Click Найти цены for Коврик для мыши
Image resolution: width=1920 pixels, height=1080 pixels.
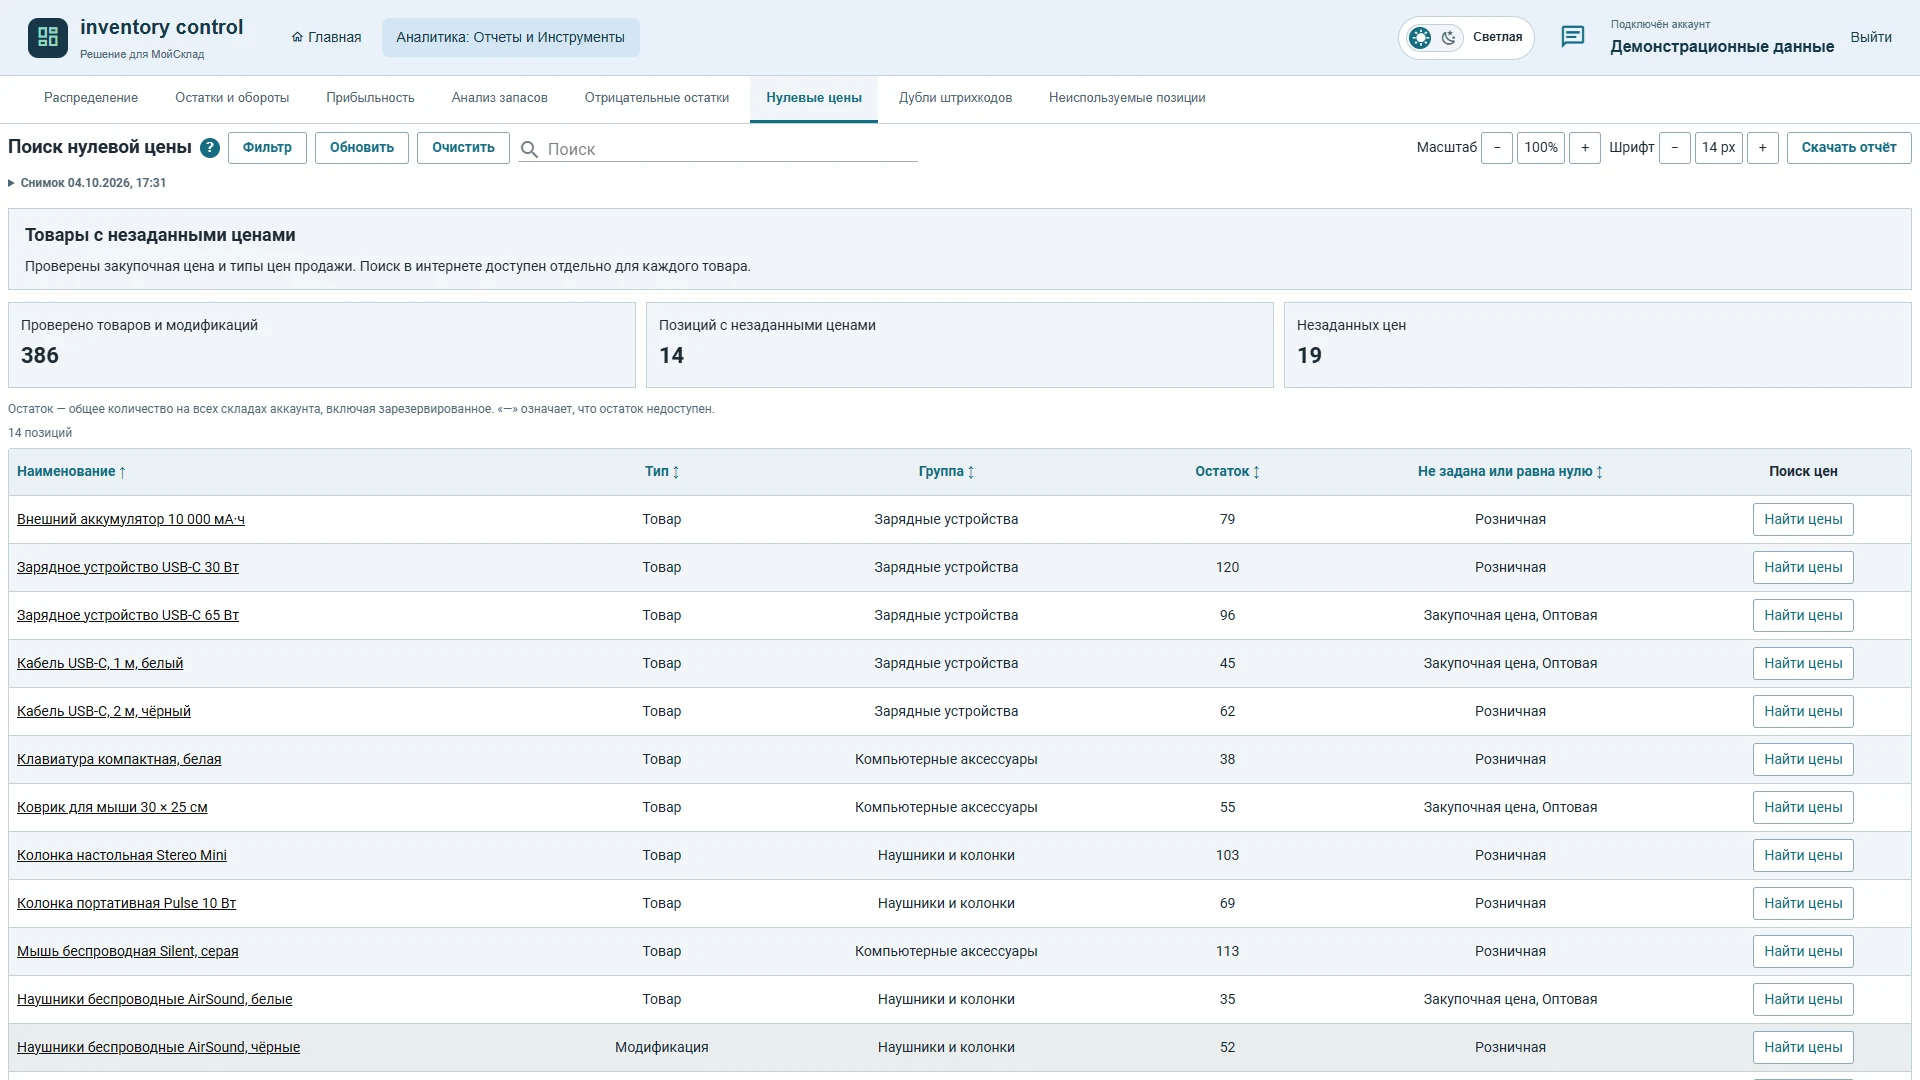click(1803, 808)
